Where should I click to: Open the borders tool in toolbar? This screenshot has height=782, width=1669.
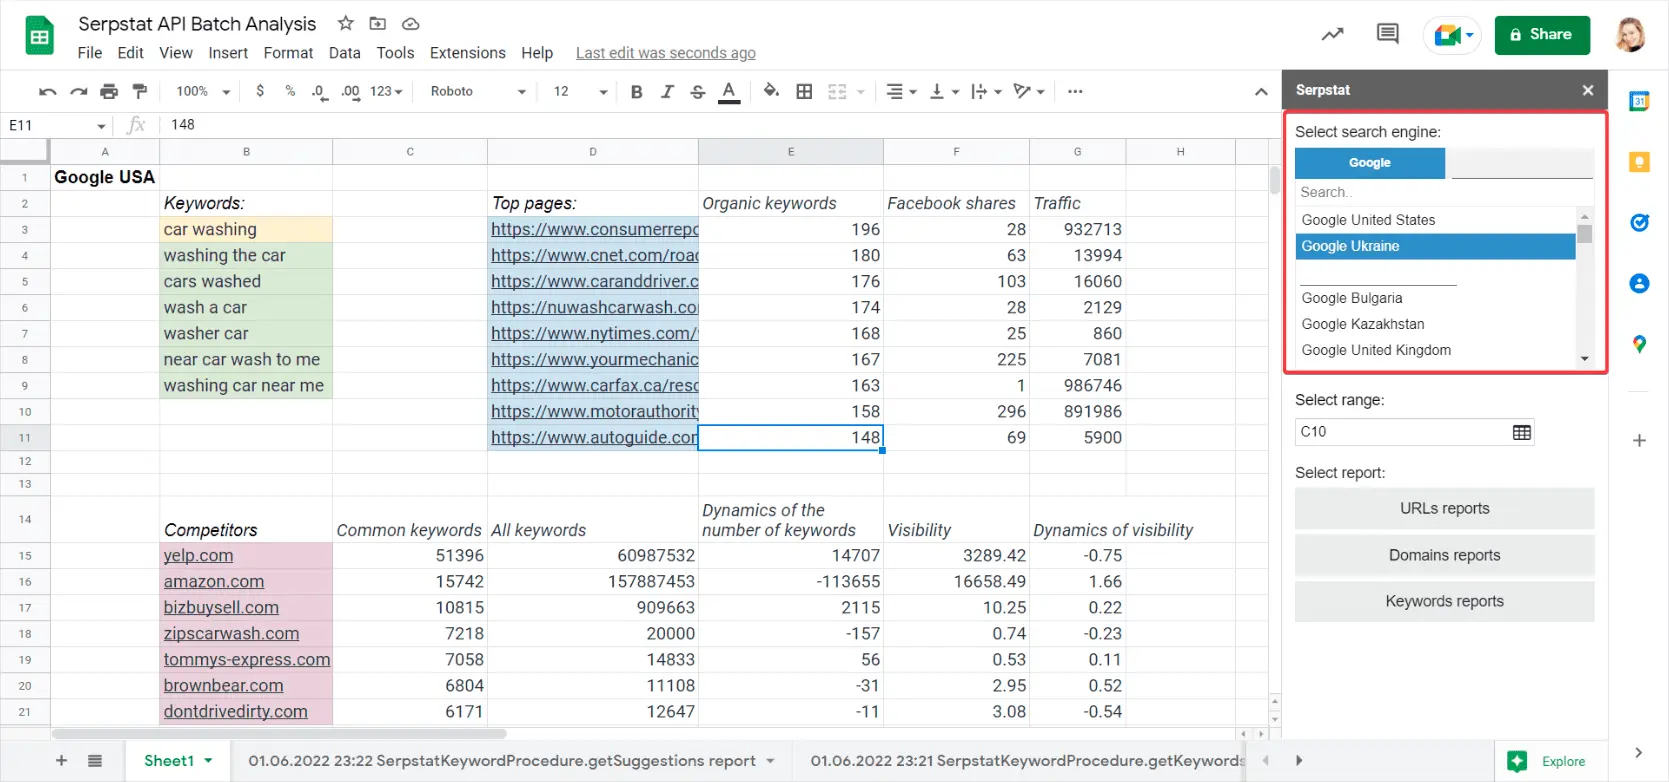(804, 92)
